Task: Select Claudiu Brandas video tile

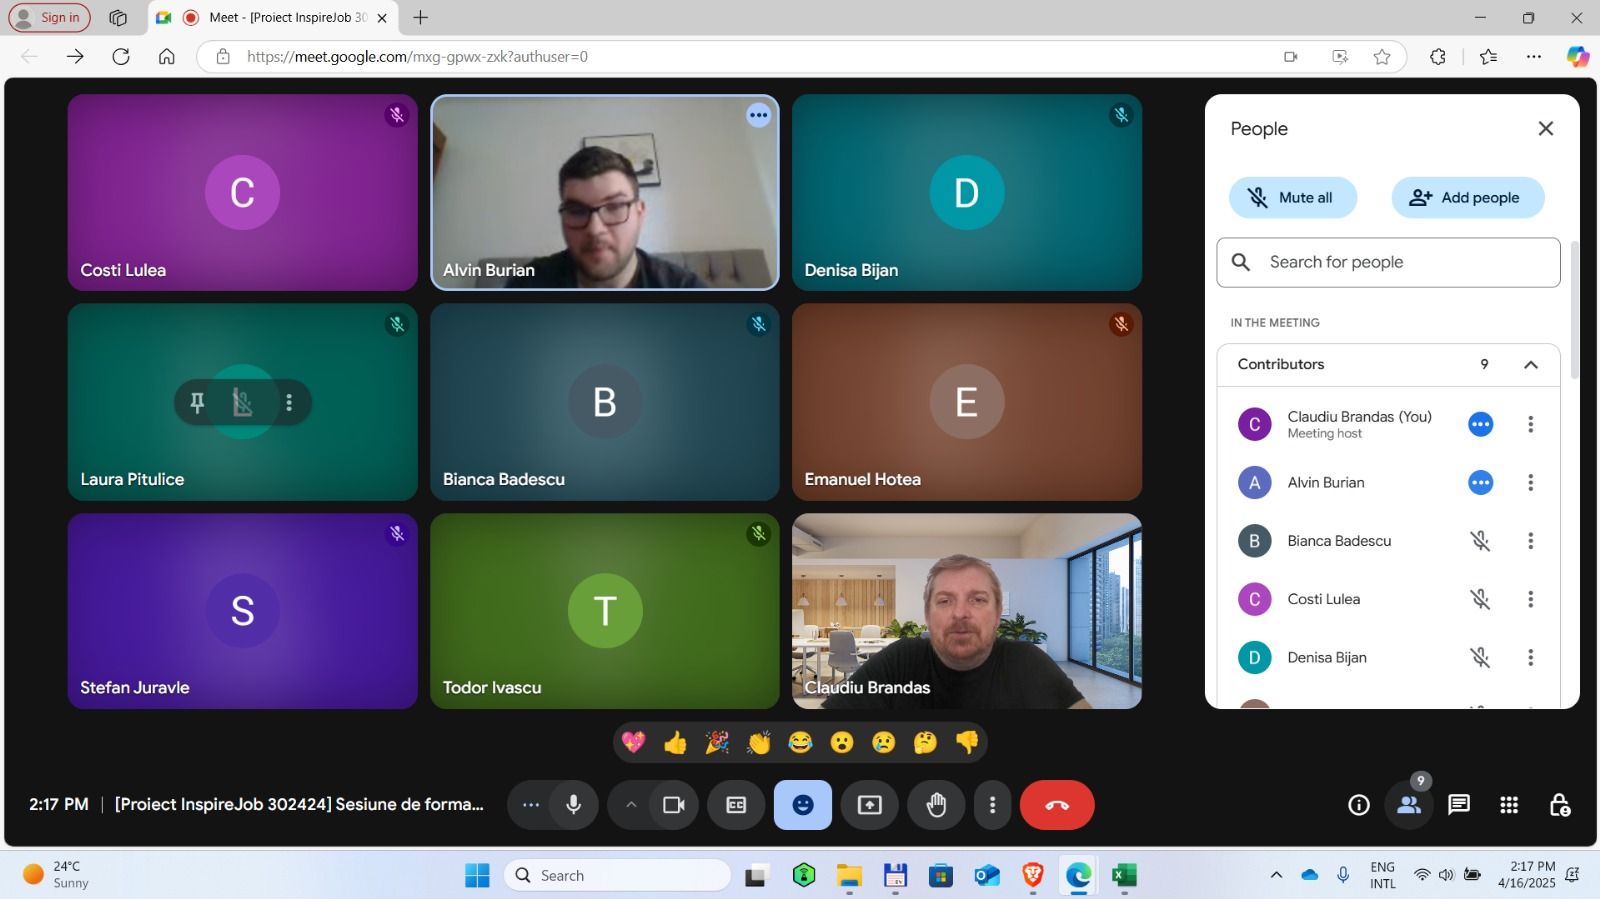Action: click(x=966, y=611)
